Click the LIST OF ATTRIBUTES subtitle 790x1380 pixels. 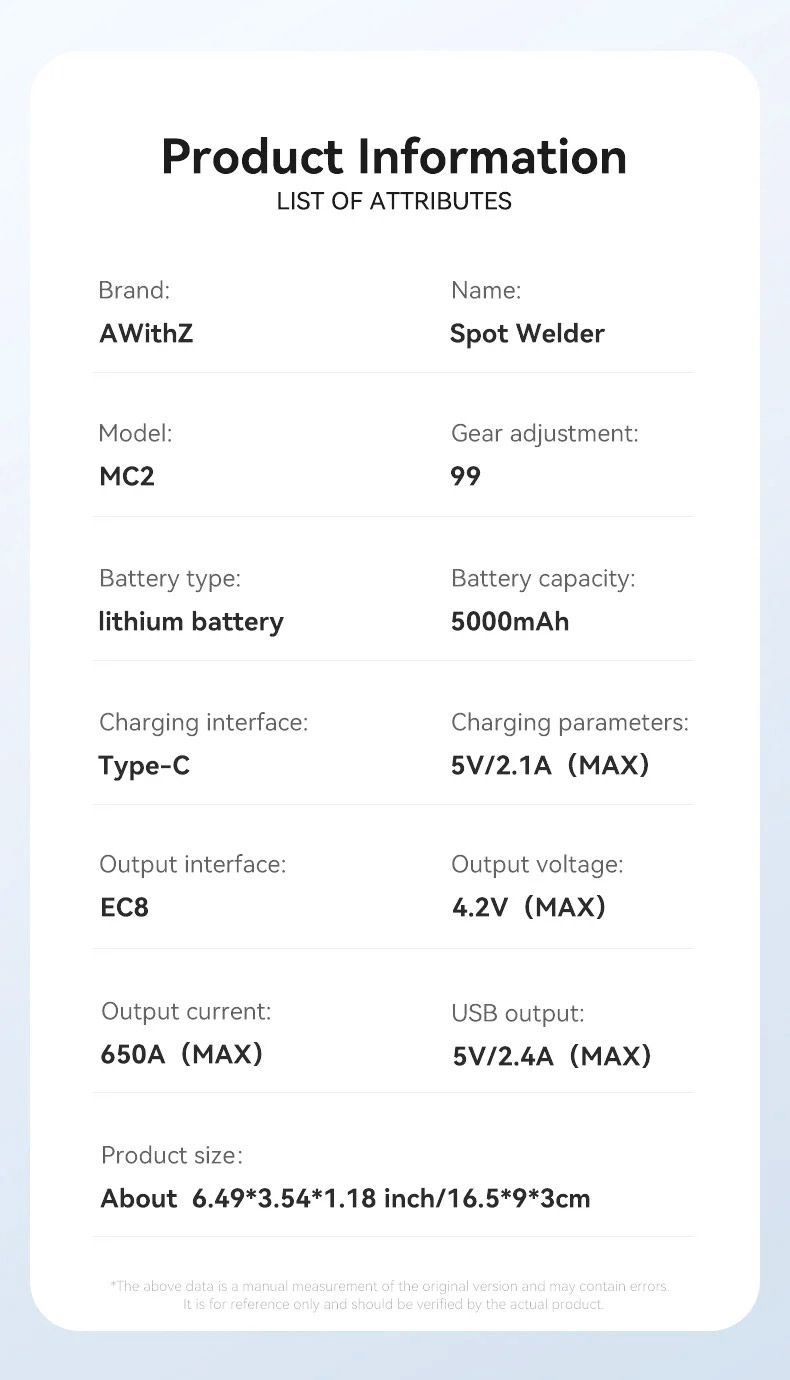394,201
